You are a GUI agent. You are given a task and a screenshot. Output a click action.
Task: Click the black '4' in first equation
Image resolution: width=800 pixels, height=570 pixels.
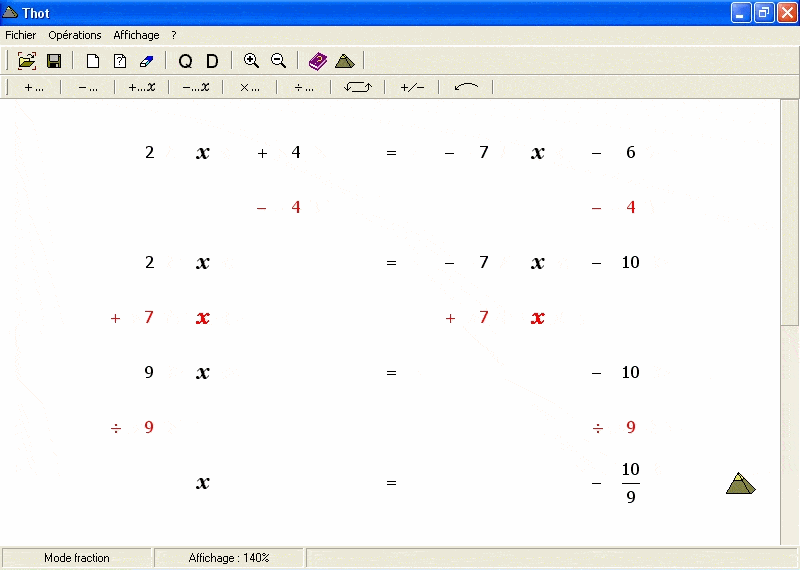point(296,152)
